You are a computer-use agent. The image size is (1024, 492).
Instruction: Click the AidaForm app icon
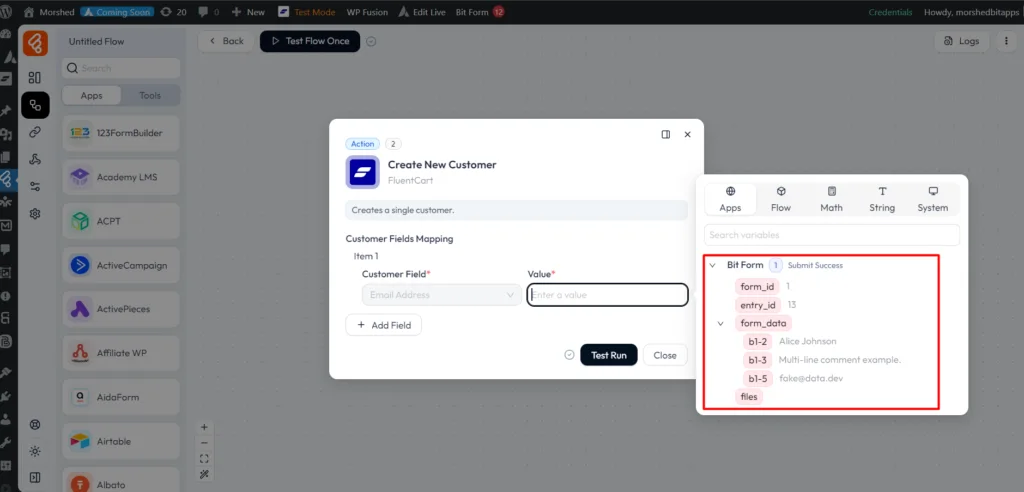click(x=80, y=397)
